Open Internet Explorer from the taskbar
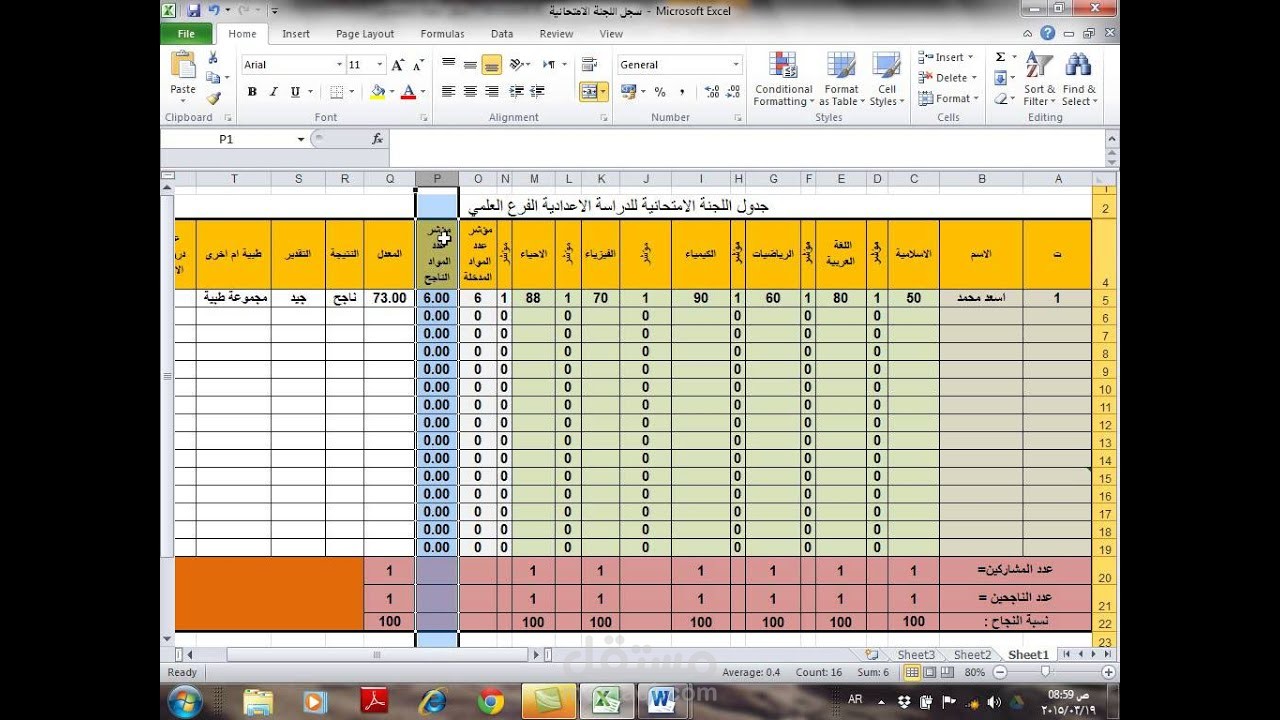Image resolution: width=1280 pixels, height=720 pixels. click(432, 701)
